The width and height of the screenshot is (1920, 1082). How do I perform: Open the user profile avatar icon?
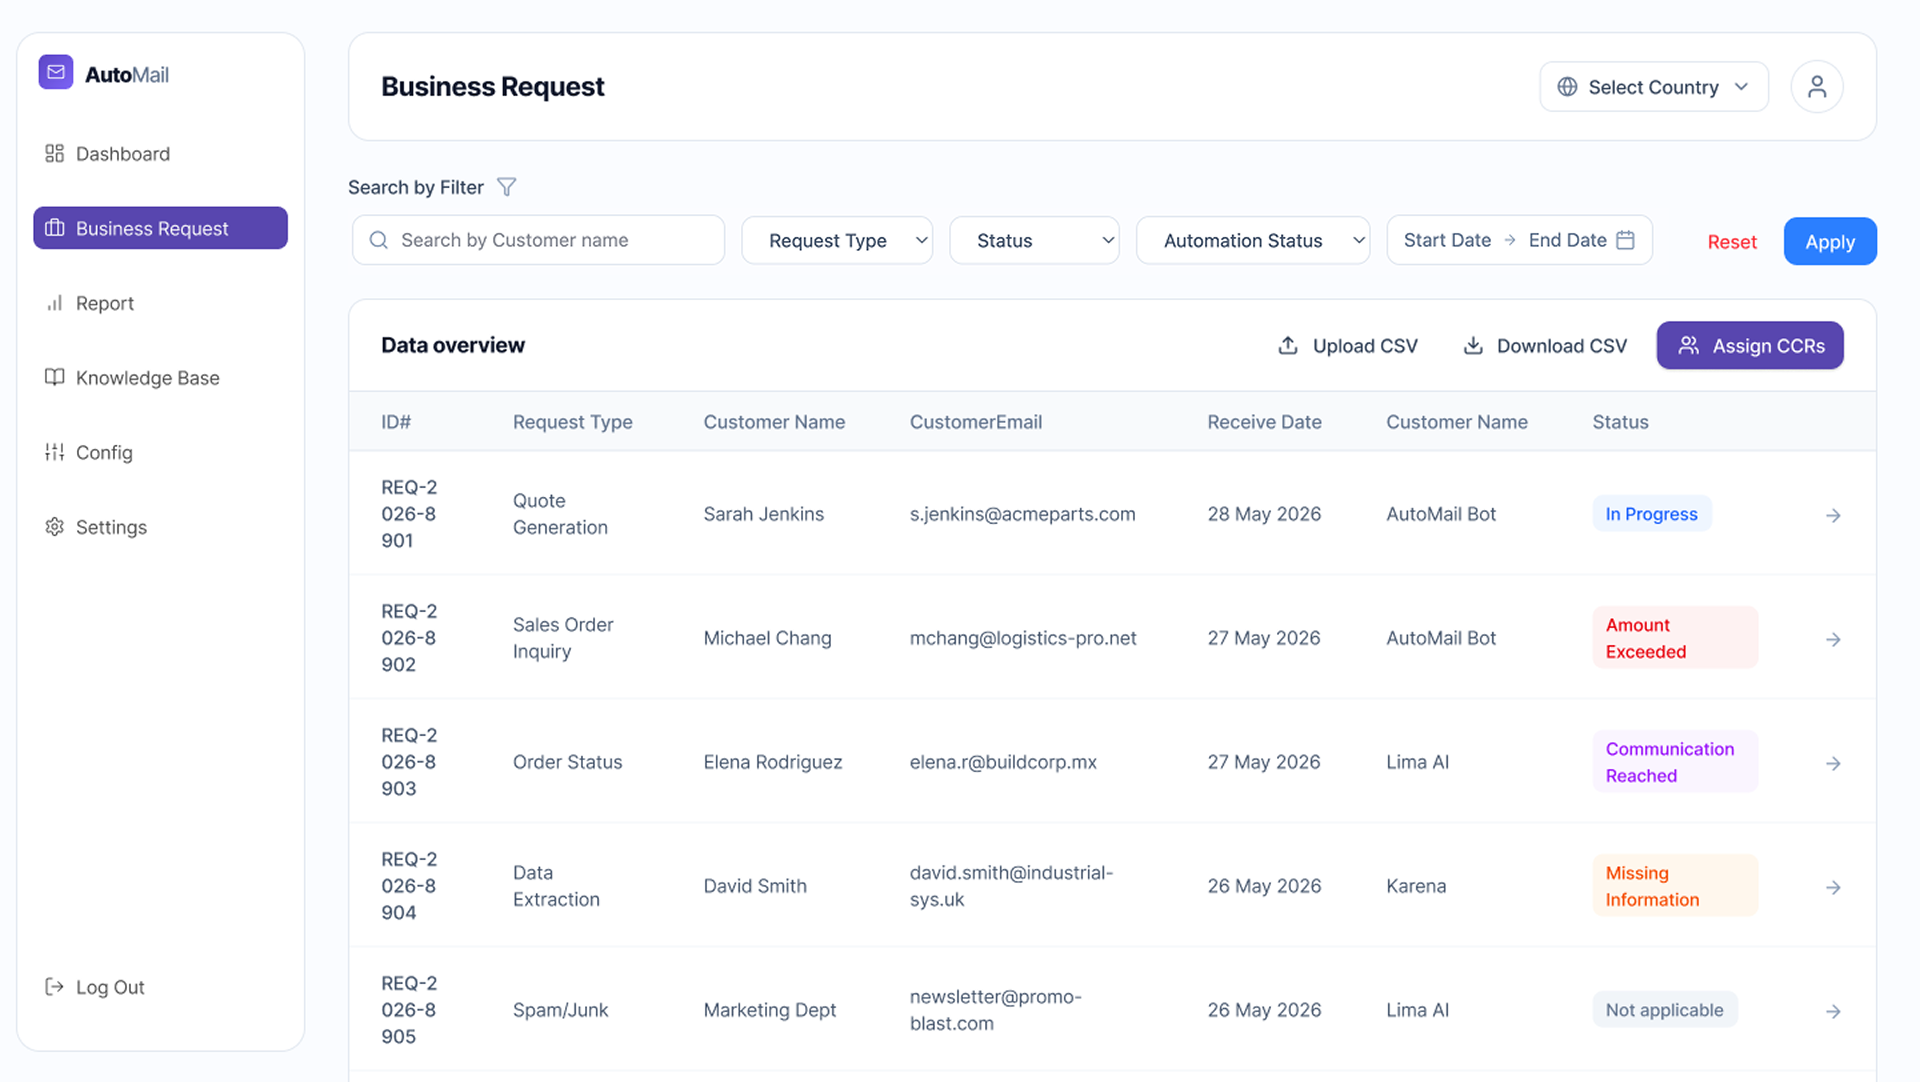point(1817,87)
